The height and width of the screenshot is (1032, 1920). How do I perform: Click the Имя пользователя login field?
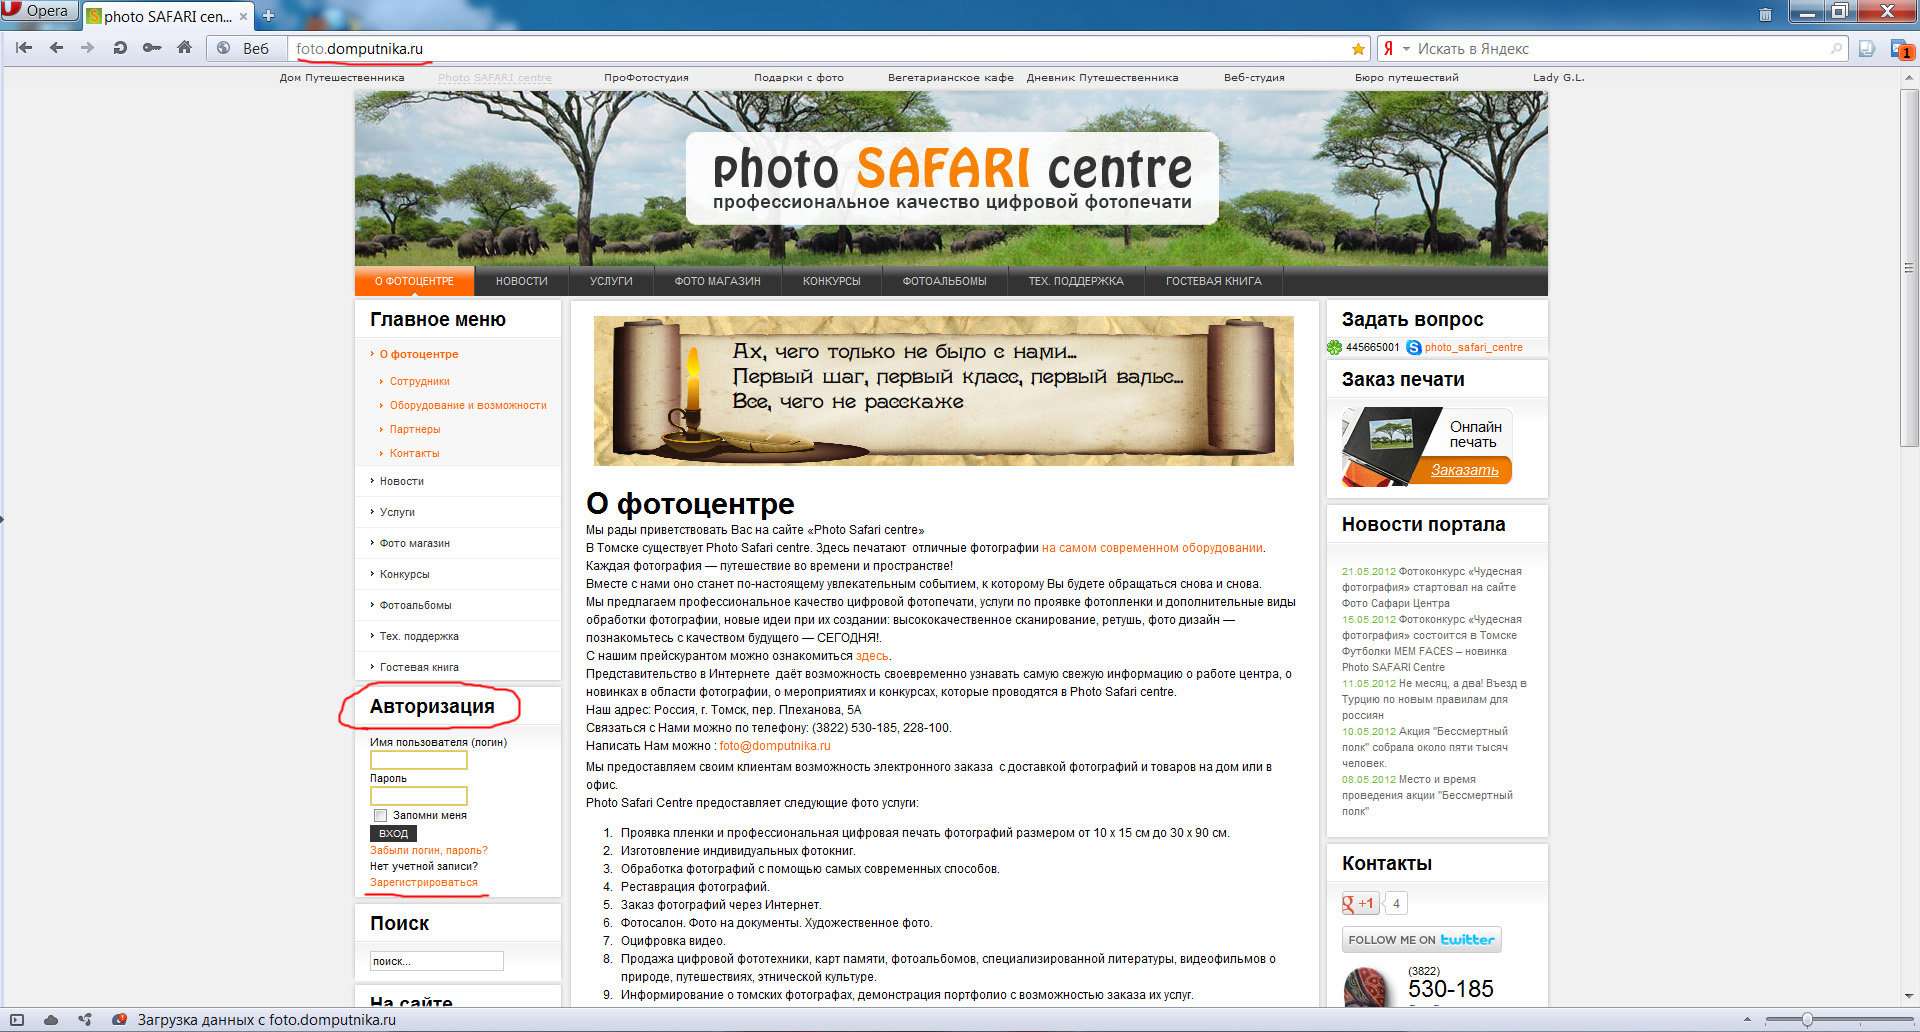coord(419,760)
